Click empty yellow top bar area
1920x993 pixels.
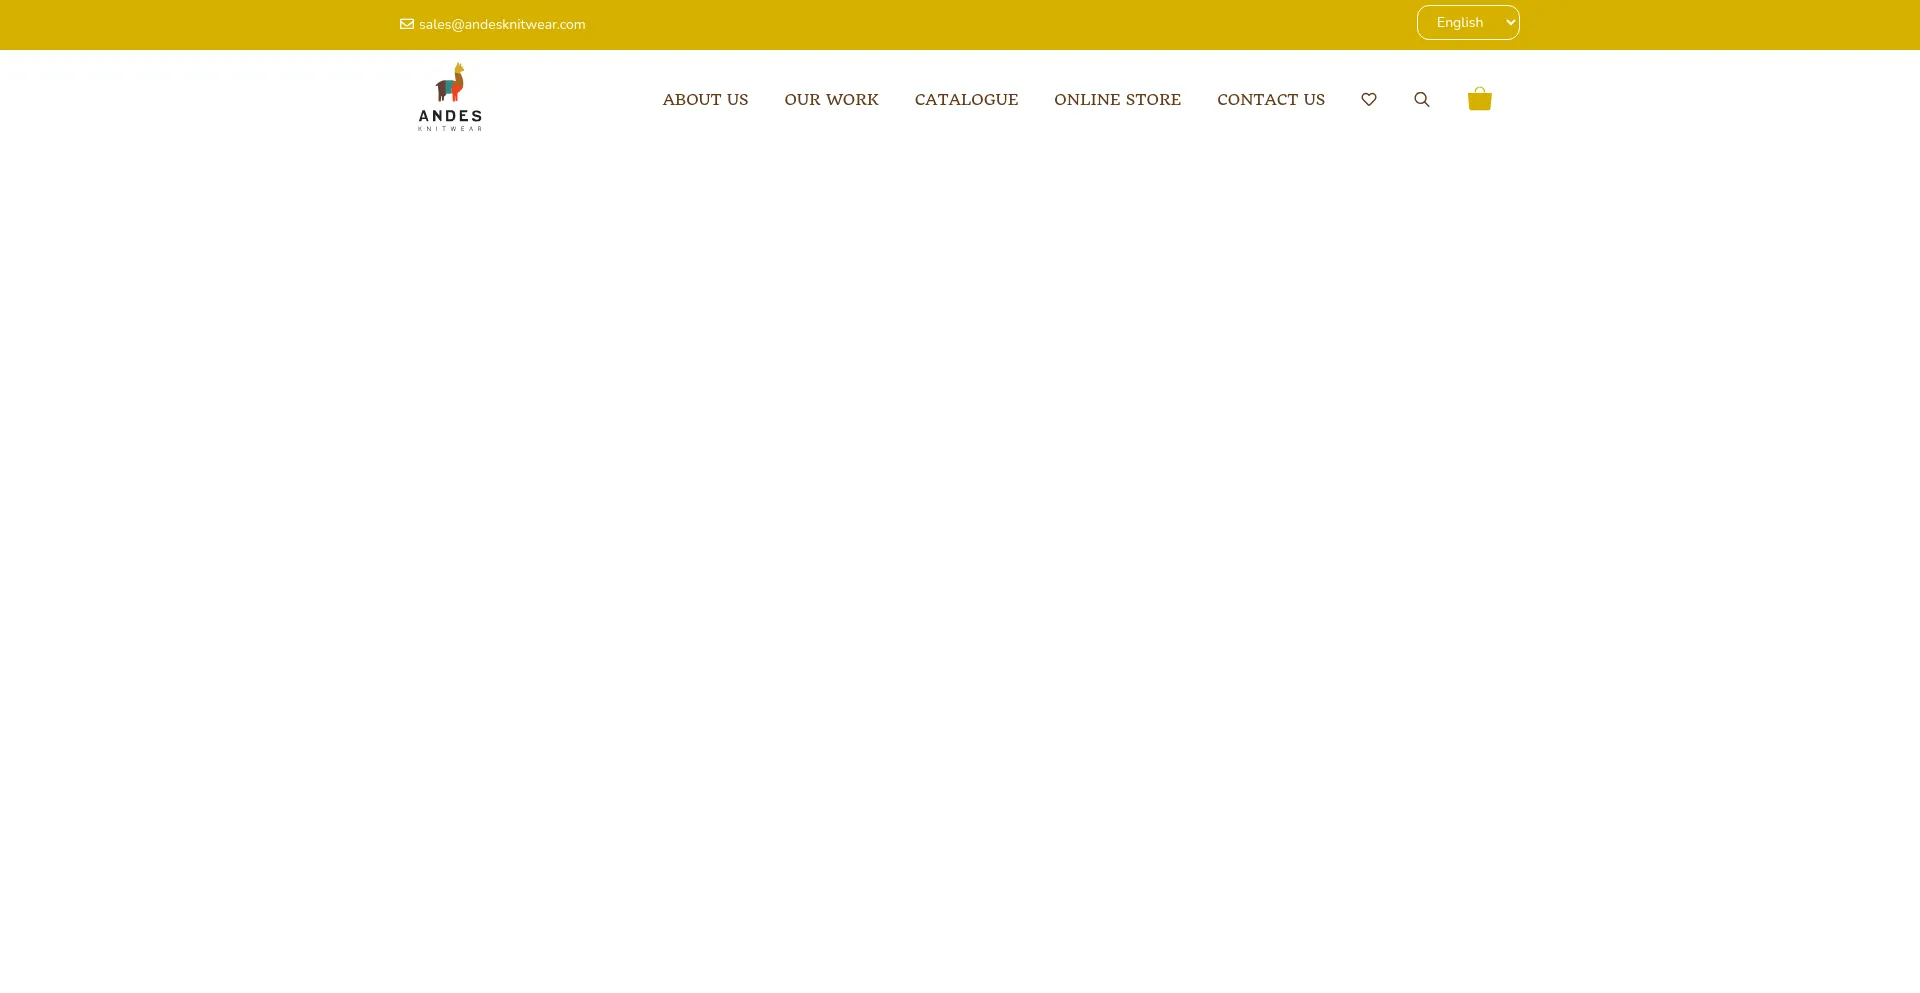click(x=1000, y=25)
